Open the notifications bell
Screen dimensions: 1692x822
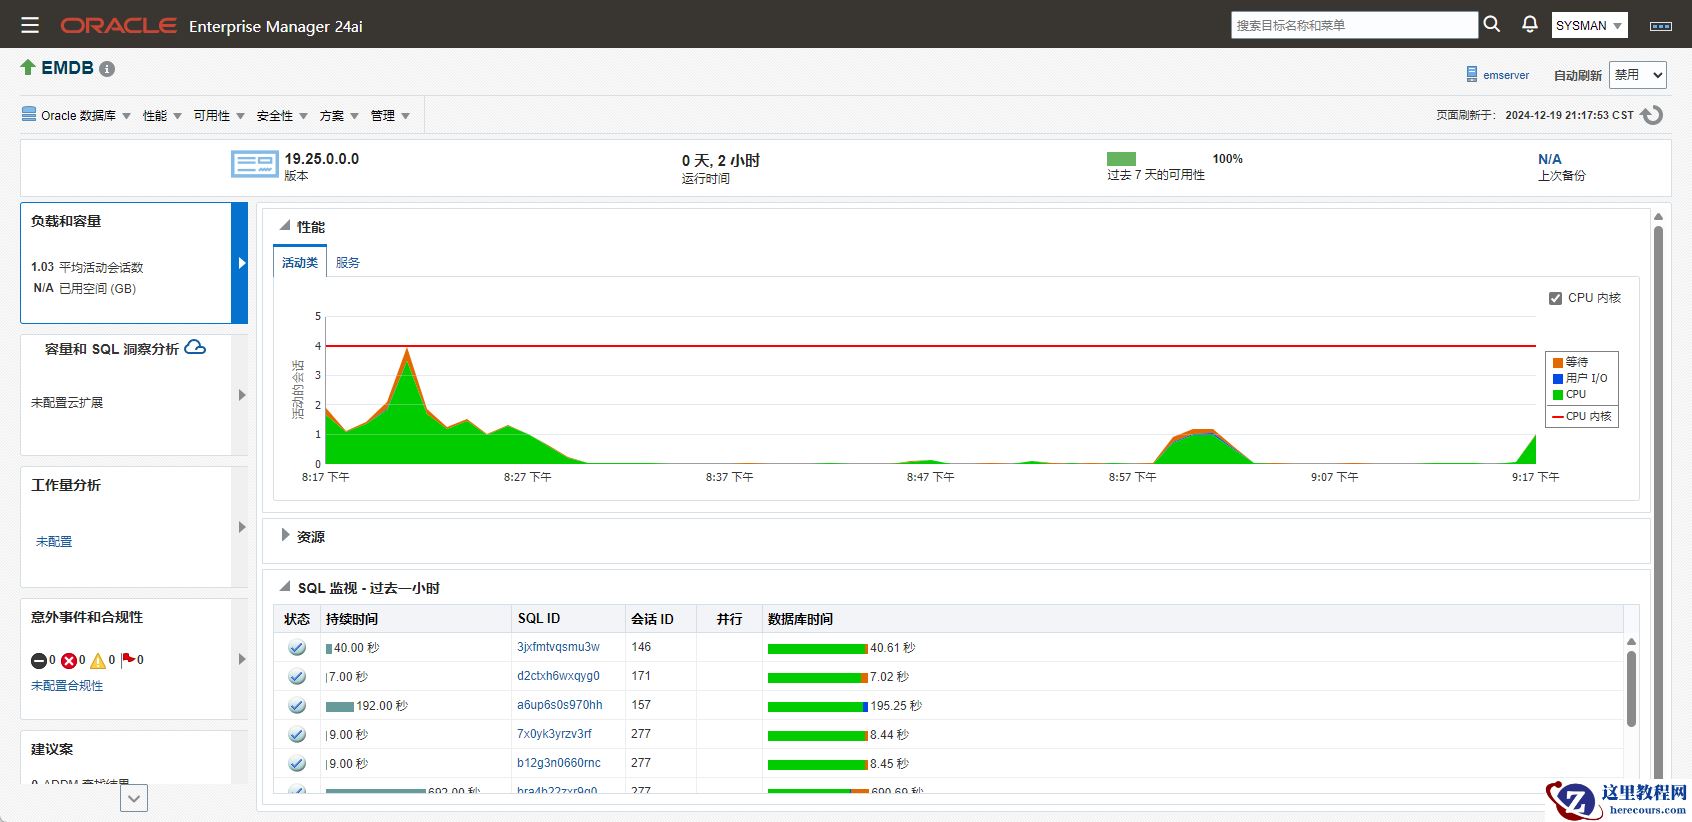pos(1529,24)
